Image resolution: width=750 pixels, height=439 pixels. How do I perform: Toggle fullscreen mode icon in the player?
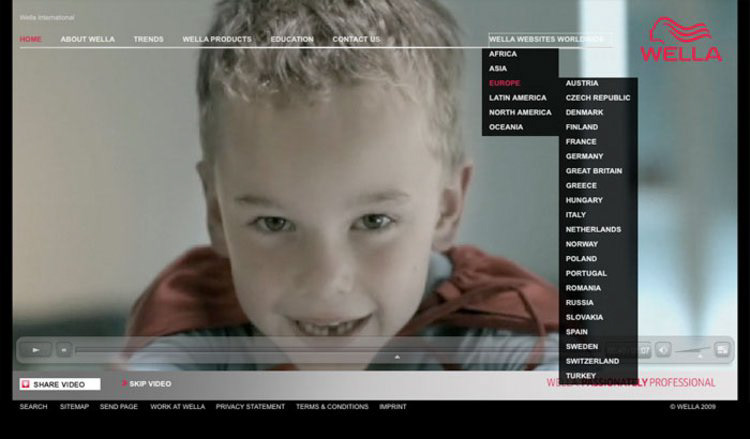[x=722, y=350]
